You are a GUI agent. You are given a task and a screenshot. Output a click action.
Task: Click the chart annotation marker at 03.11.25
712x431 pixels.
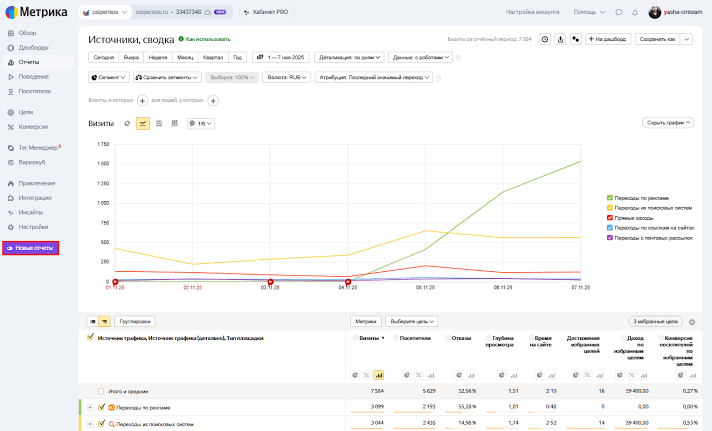[x=270, y=282]
